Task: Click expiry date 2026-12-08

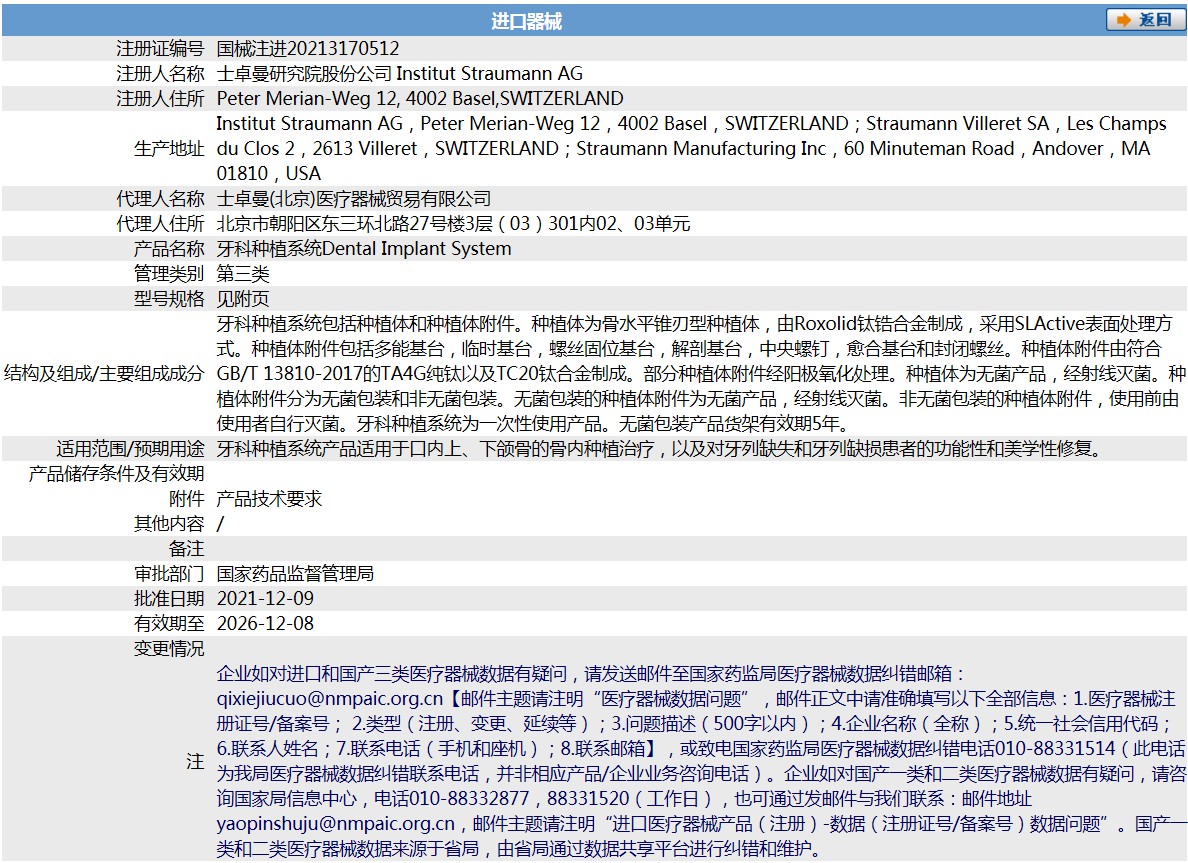Action: (x=265, y=624)
